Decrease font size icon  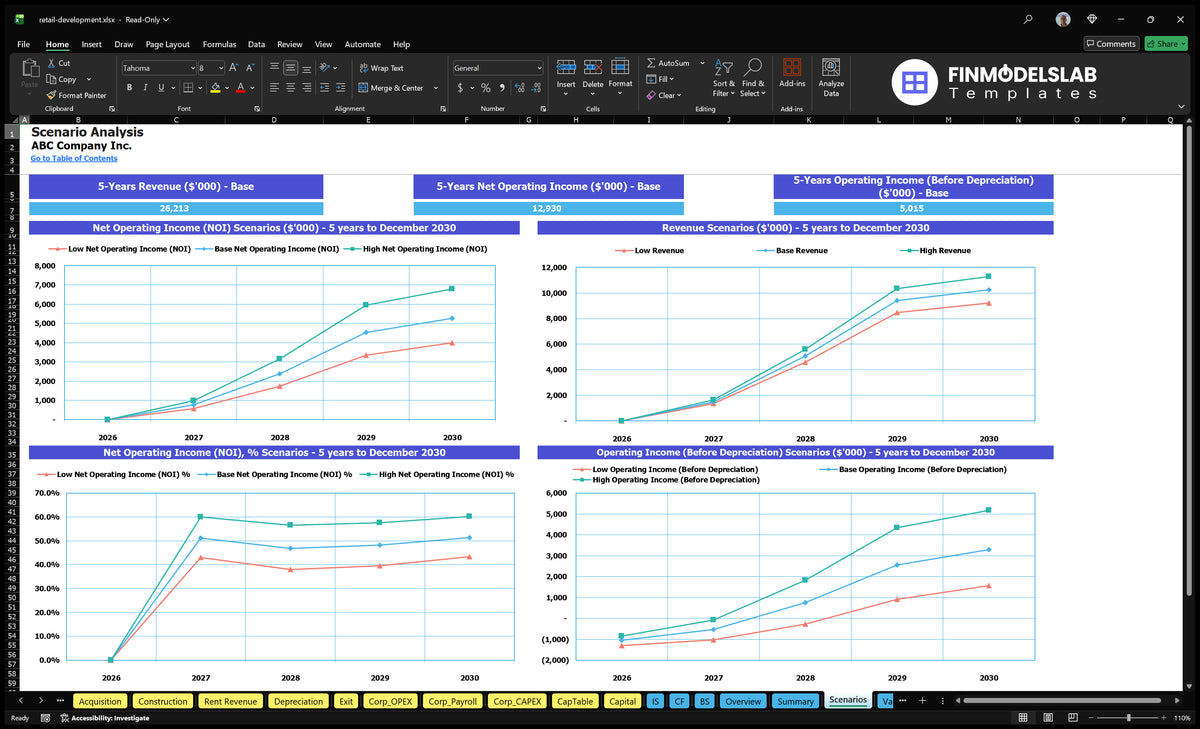coord(250,68)
